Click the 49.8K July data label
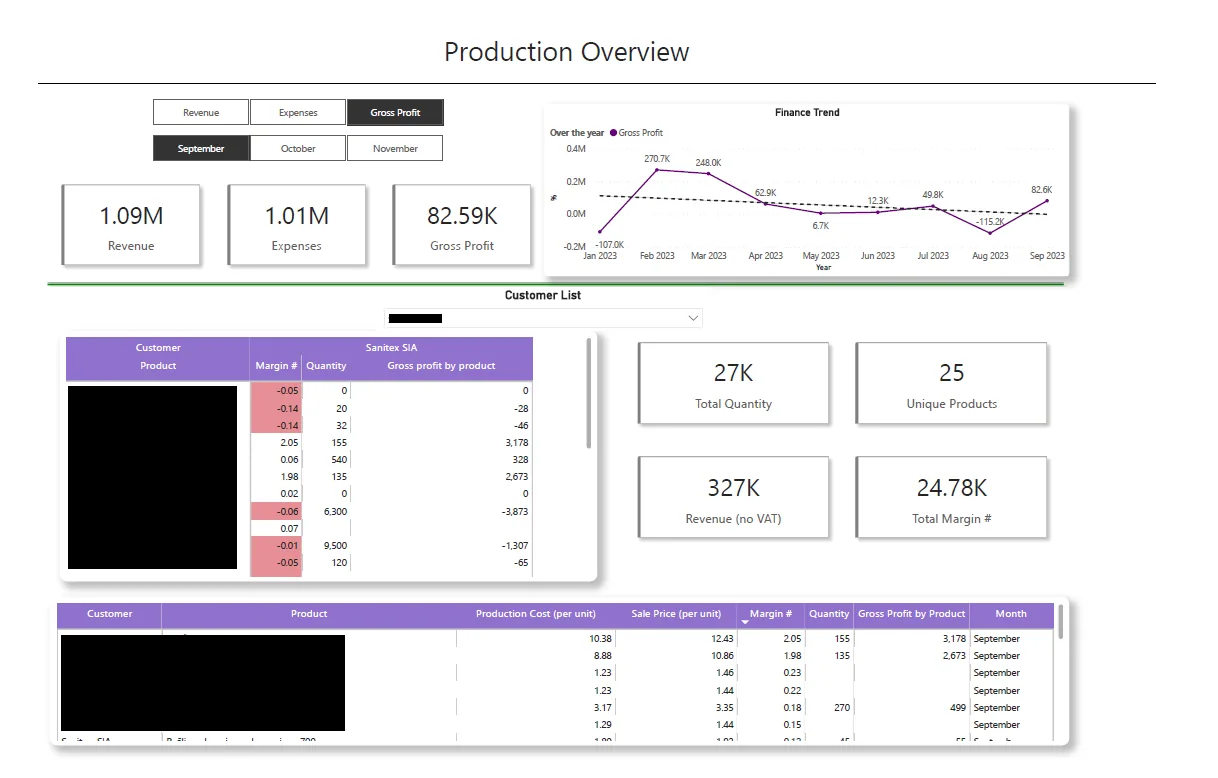Image resolution: width=1218 pixels, height=778 pixels. (x=933, y=195)
